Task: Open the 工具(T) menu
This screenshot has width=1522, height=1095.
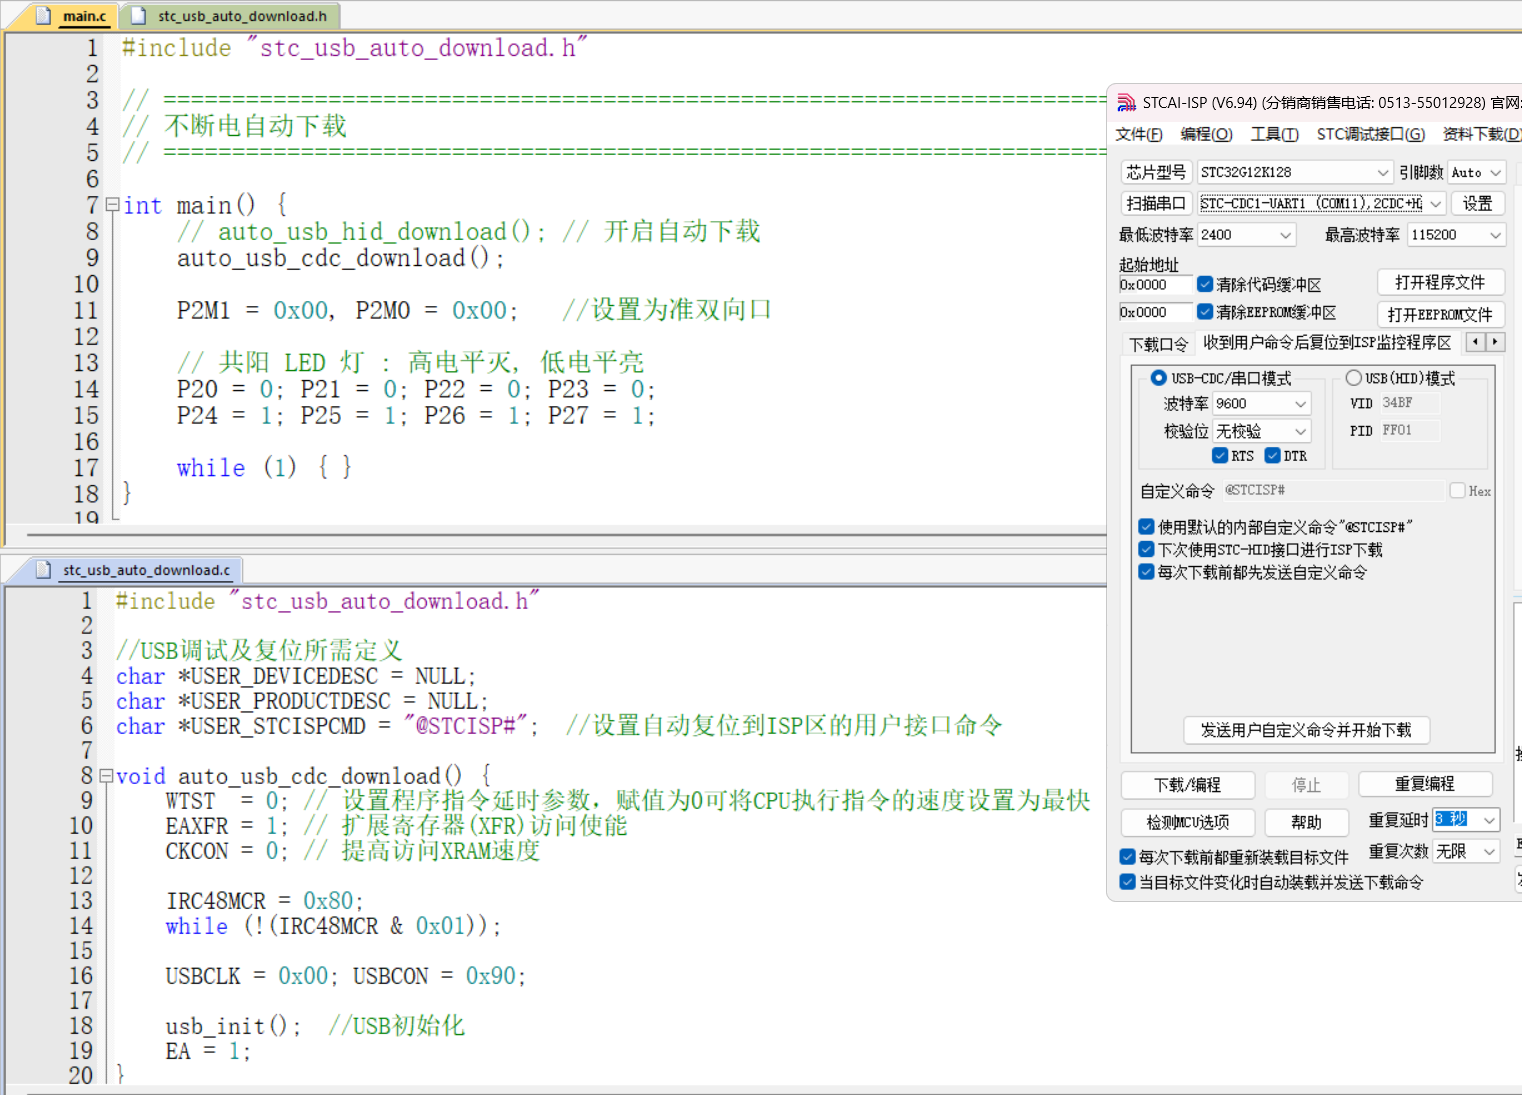Action: point(1274,134)
